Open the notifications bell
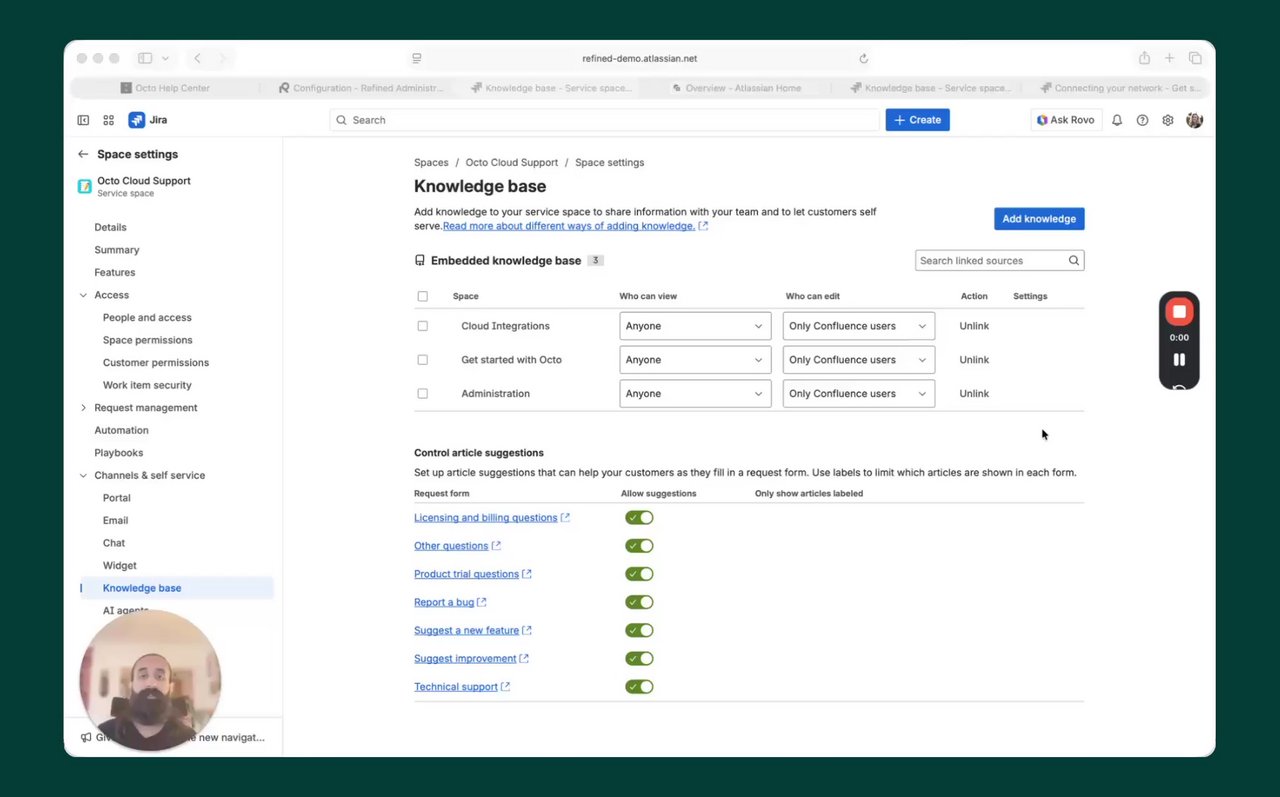The height and width of the screenshot is (797, 1280). (1117, 120)
